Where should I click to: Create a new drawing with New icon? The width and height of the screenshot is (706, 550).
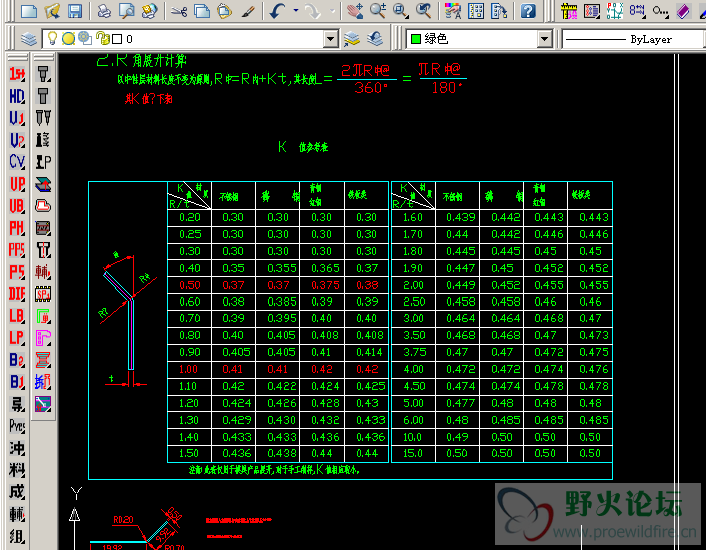pyautogui.click(x=29, y=11)
